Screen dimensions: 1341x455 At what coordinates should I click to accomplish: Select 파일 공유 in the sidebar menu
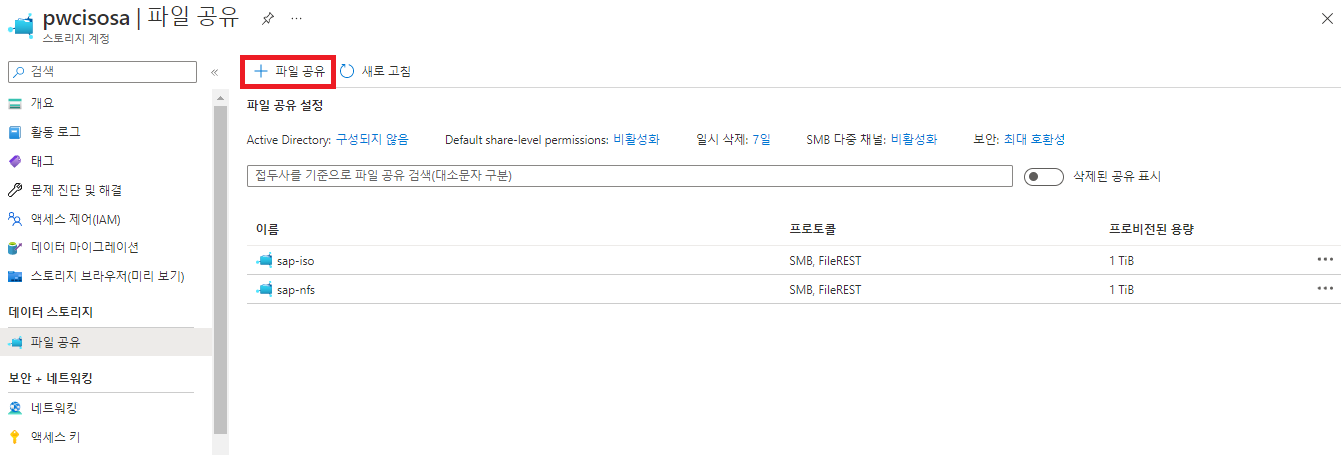pyautogui.click(x=106, y=342)
